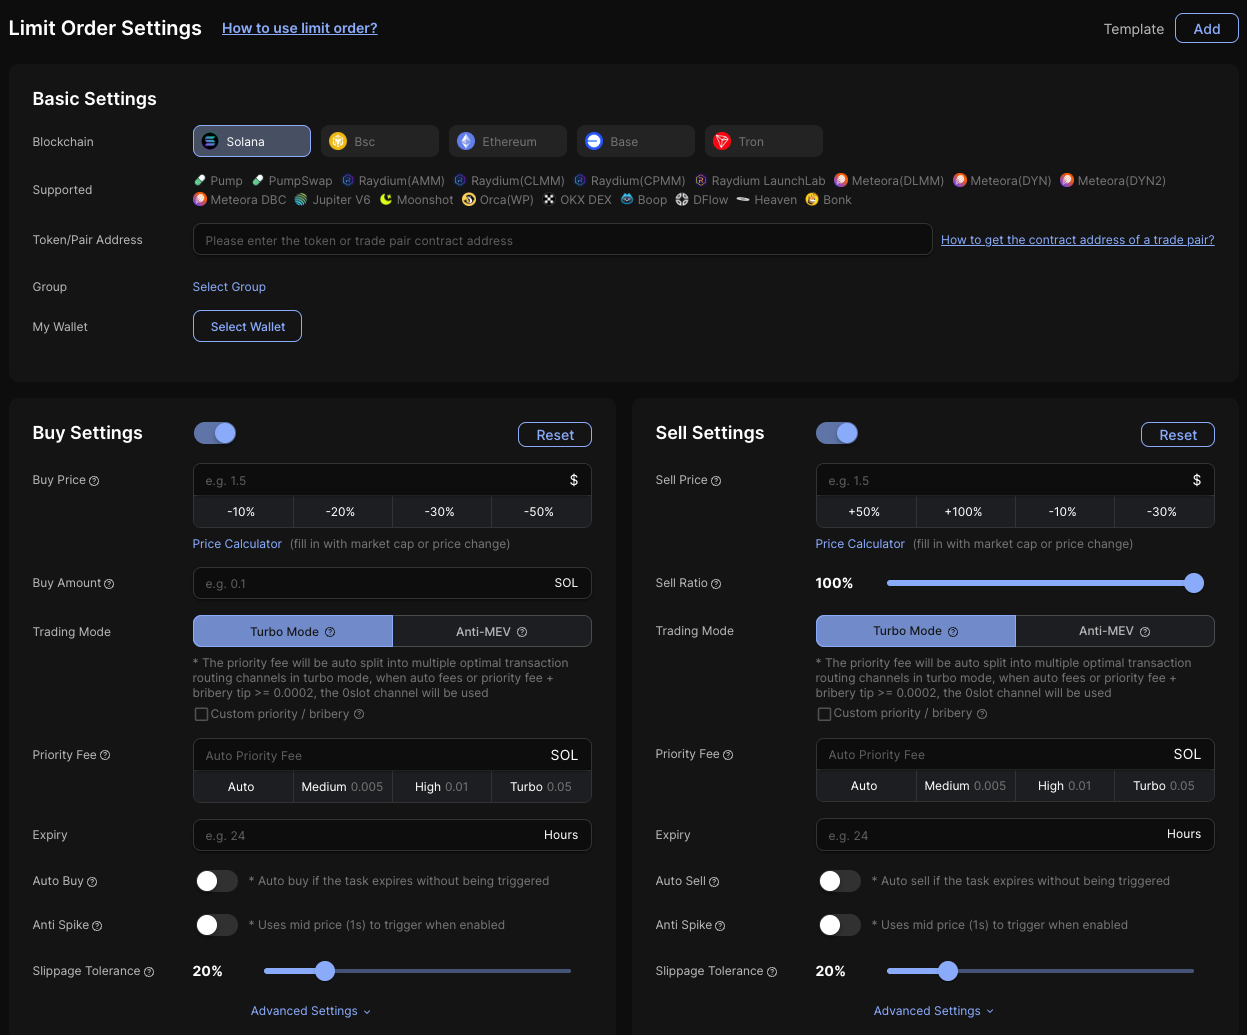Viewport: 1247px width, 1035px height.
Task: Open Sell Ratio help icon
Action: tap(716, 584)
